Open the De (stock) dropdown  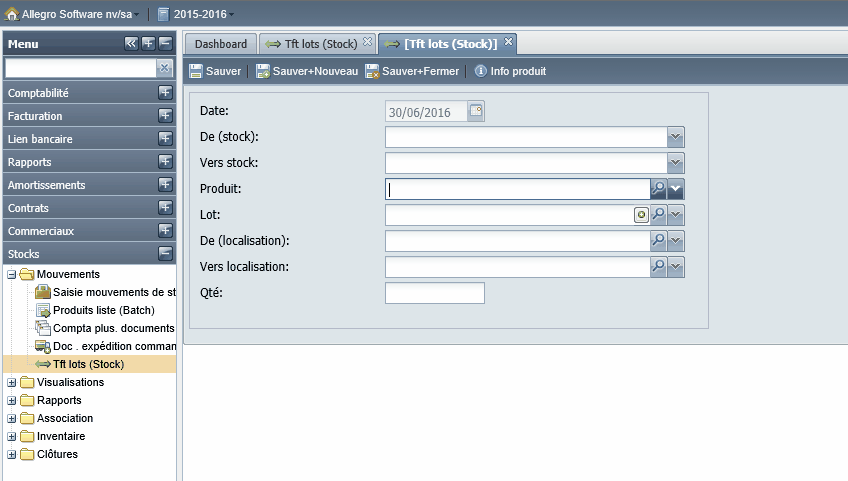point(675,137)
